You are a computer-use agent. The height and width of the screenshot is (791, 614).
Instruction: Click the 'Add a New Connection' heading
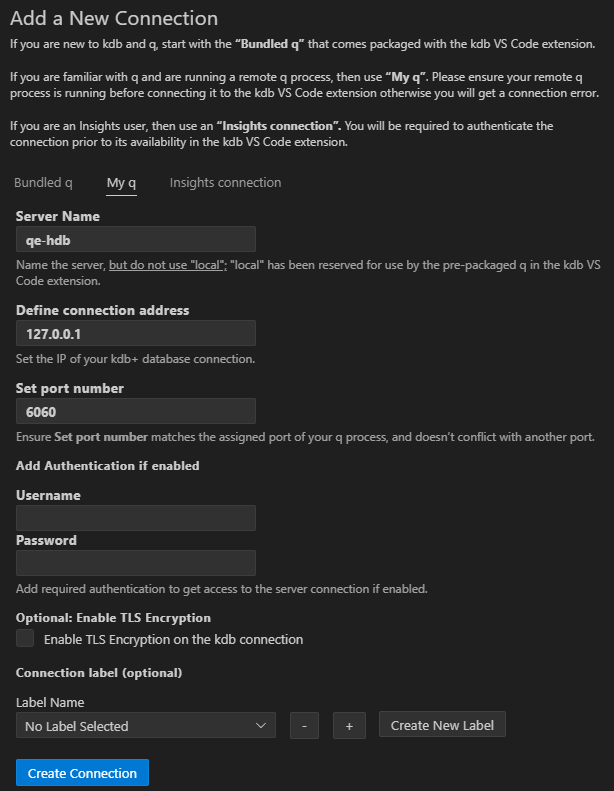[x=113, y=18]
